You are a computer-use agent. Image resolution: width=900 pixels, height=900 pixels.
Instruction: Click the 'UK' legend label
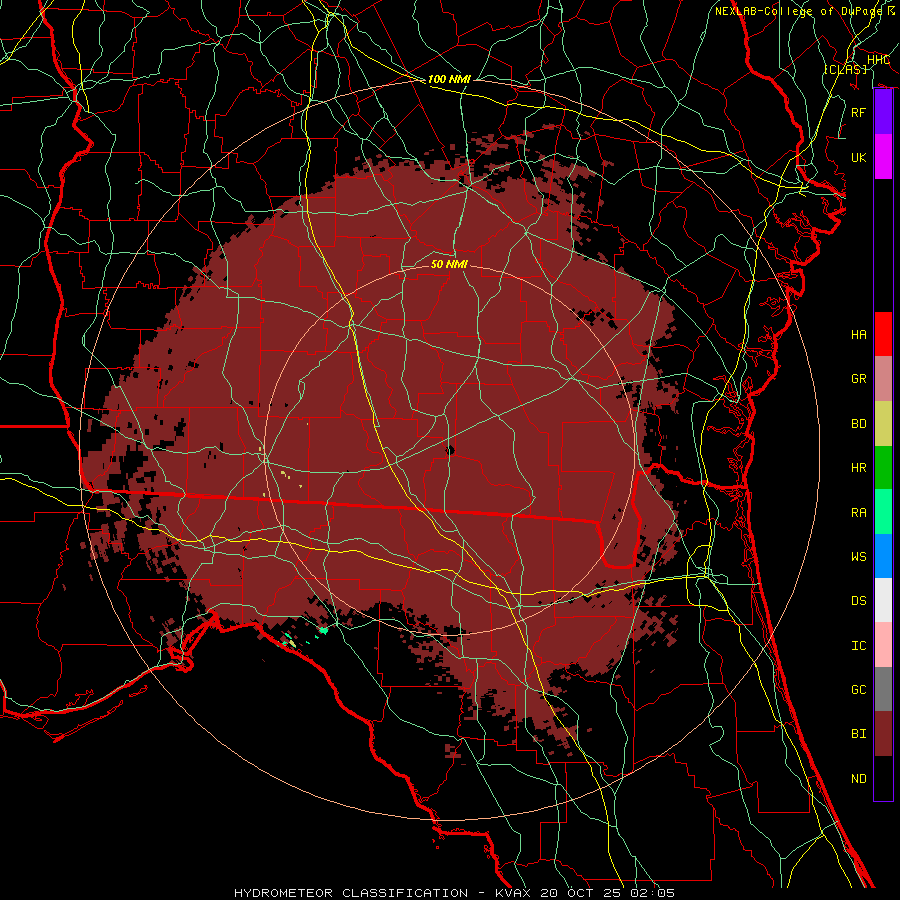pyautogui.click(x=859, y=158)
